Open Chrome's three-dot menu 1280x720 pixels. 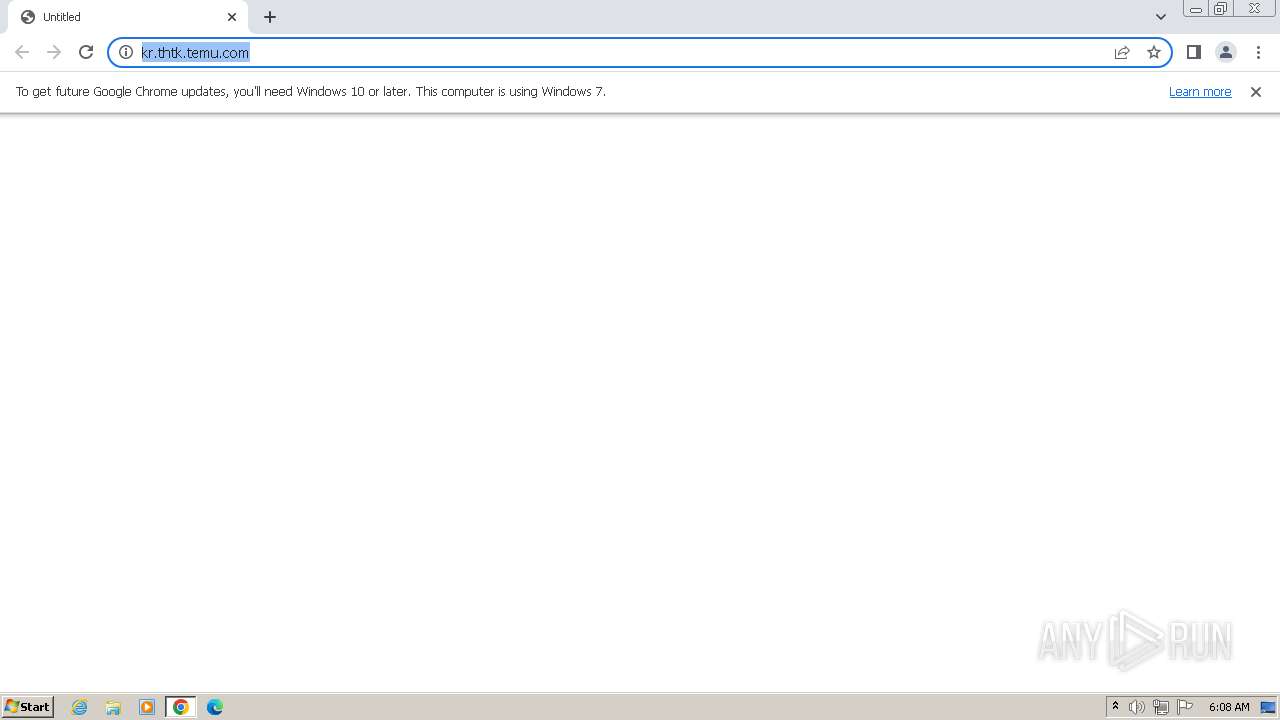(1258, 52)
